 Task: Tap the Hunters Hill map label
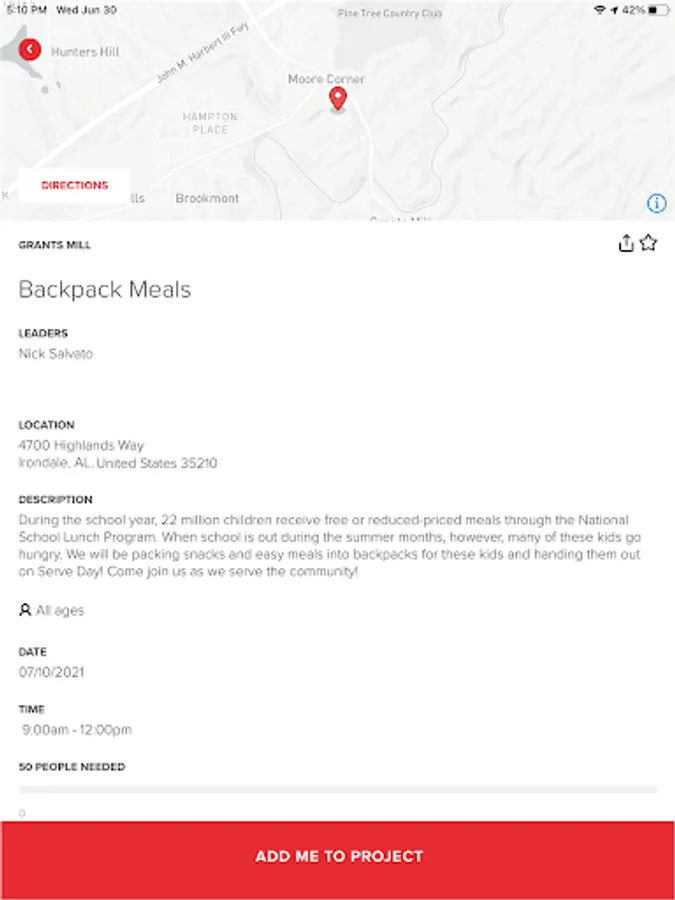85,52
